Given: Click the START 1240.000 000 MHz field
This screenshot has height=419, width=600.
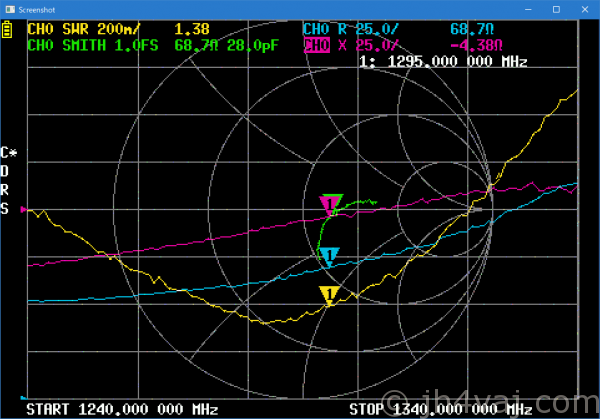Looking at the screenshot, I should 122,409.
